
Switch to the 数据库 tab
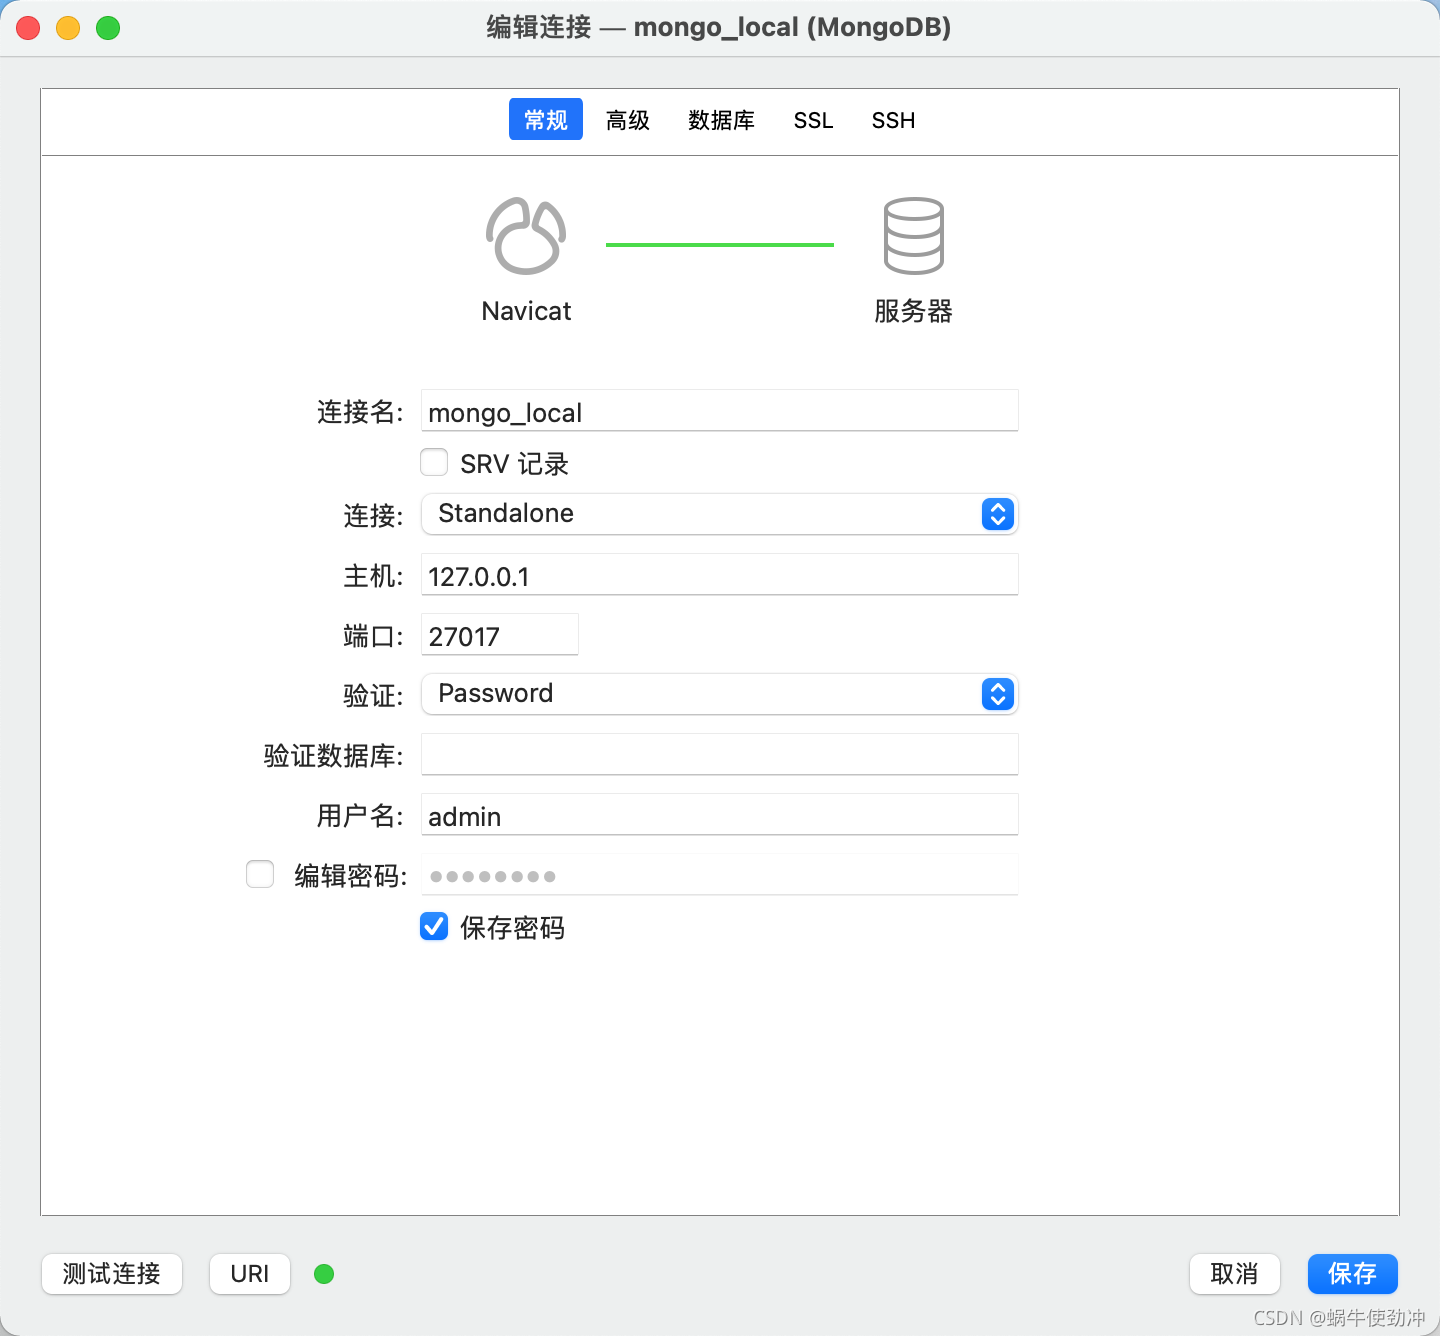(x=722, y=120)
